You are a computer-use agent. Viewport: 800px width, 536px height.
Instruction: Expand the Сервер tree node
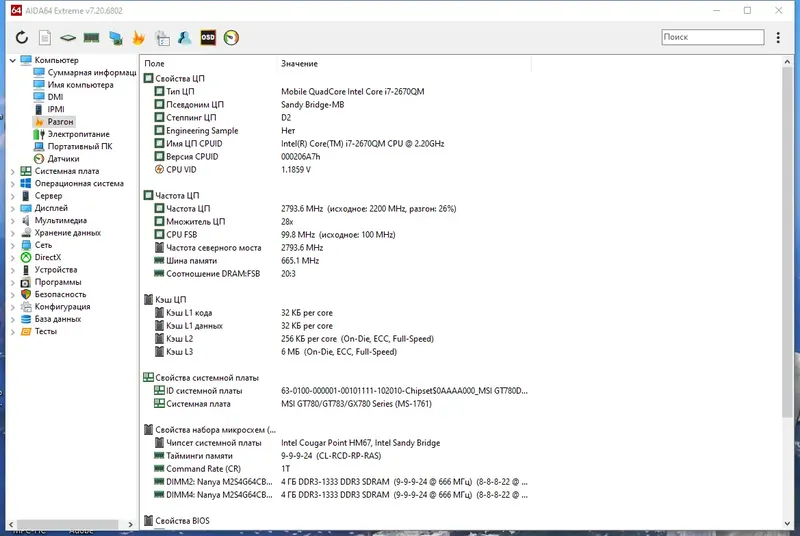pos(12,196)
